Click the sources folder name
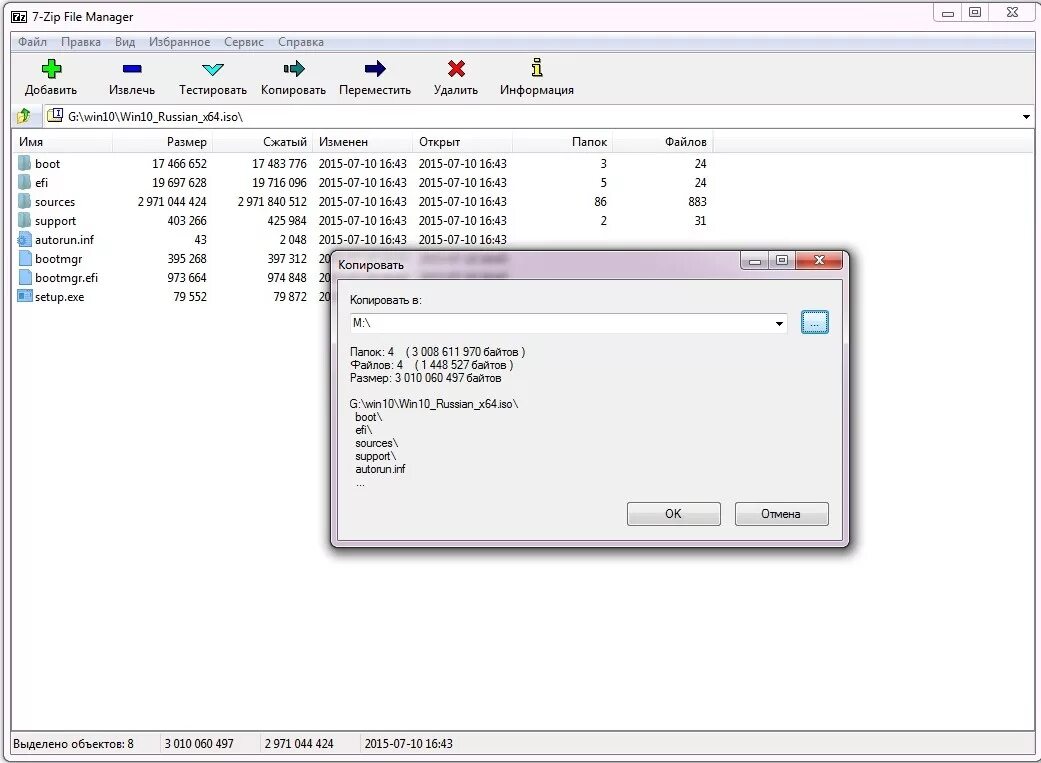 [x=55, y=202]
